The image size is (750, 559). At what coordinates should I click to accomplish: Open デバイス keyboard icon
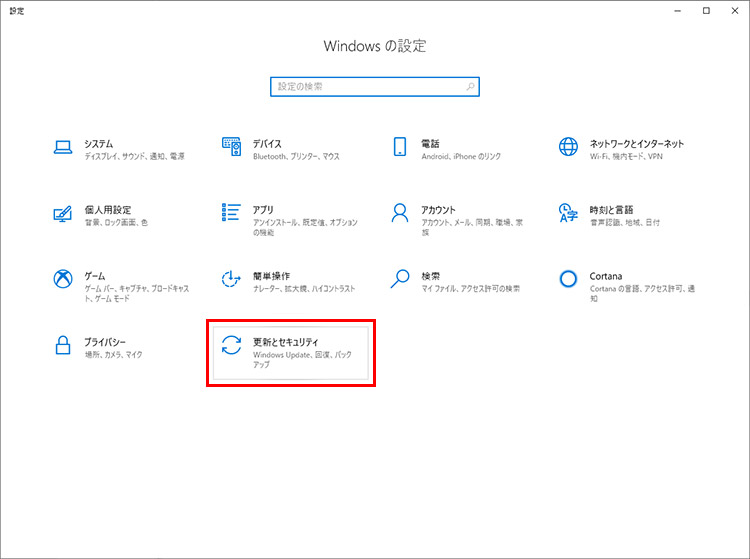232,147
